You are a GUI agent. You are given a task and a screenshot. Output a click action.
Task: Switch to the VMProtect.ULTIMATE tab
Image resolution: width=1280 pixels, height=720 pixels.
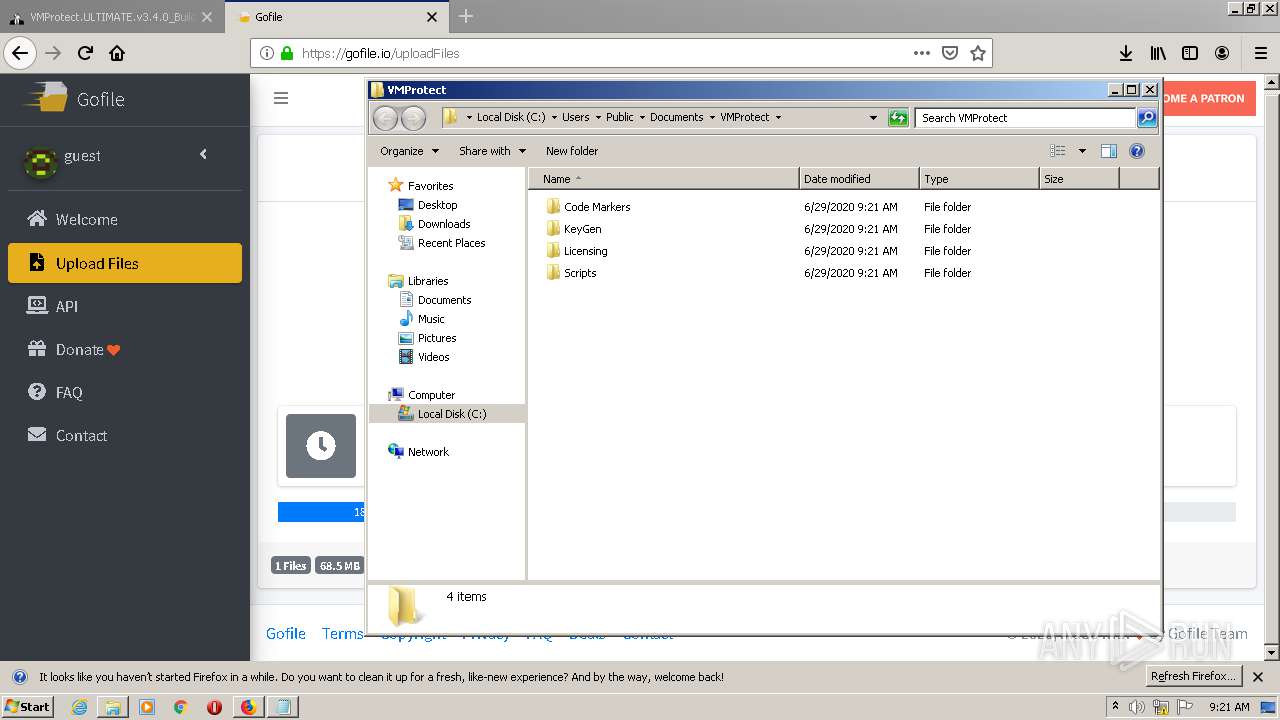112,17
